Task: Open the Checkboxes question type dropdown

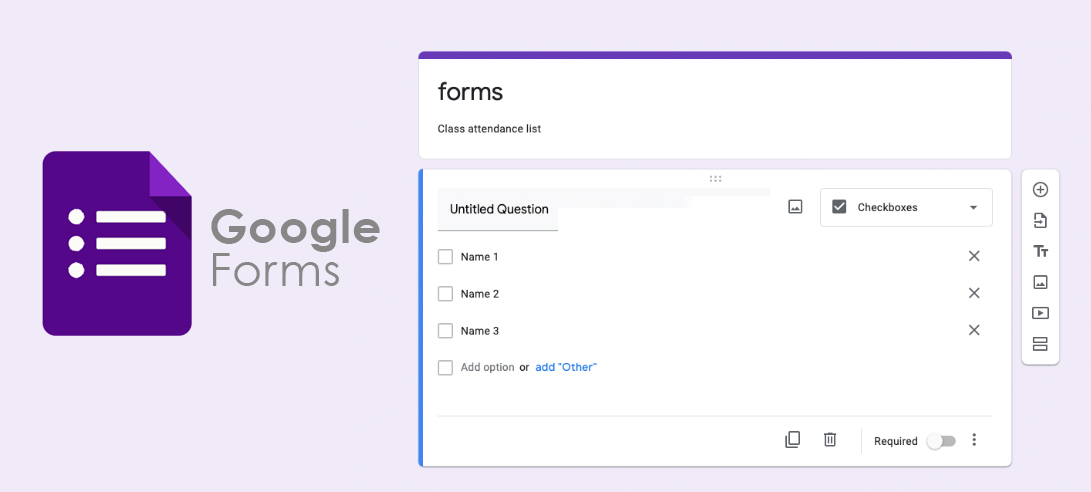Action: pos(906,207)
